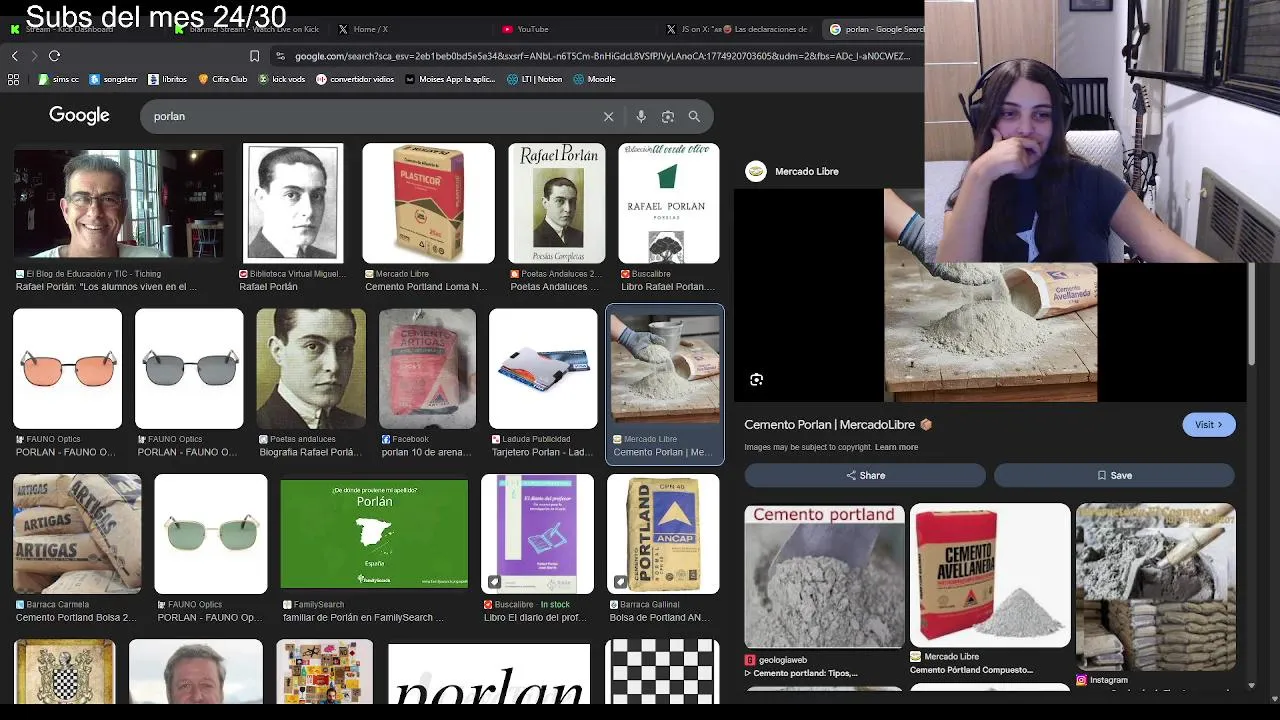Screen dimensions: 1280x720
Task: Open the Plasticor Cemento Portland Loma Negra image
Action: pyautogui.click(x=428, y=204)
